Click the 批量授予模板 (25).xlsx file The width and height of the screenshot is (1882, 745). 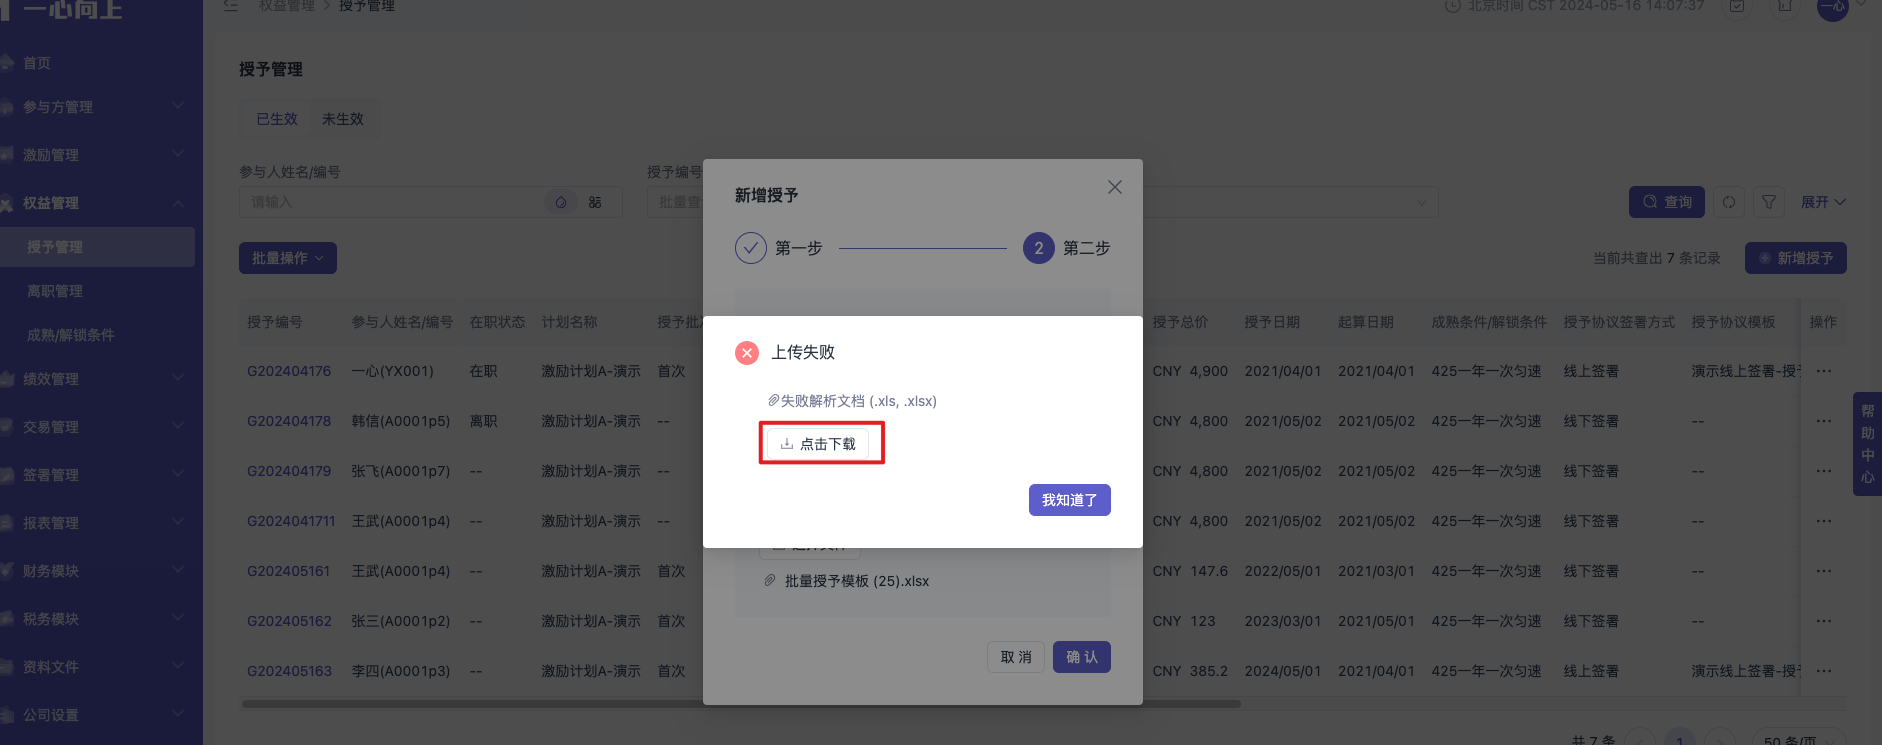tap(857, 581)
